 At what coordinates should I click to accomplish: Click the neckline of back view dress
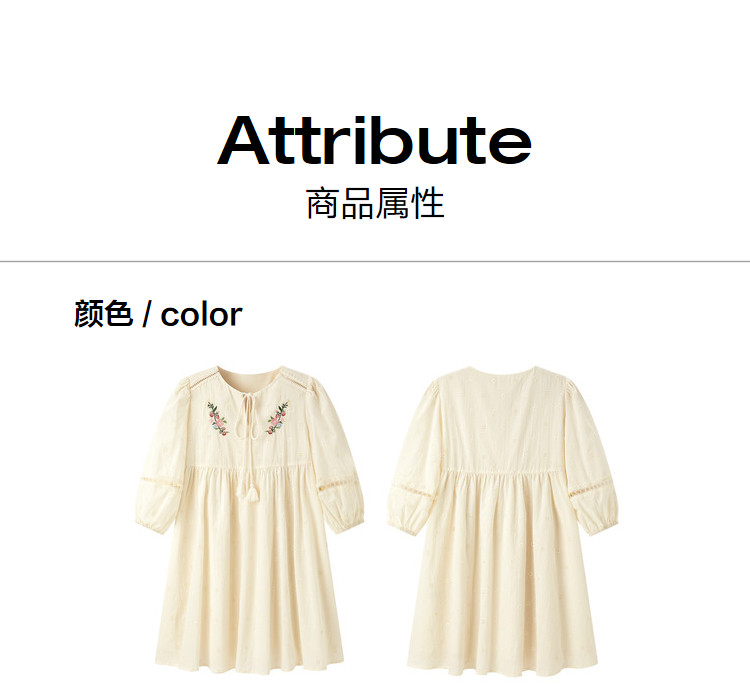(503, 371)
